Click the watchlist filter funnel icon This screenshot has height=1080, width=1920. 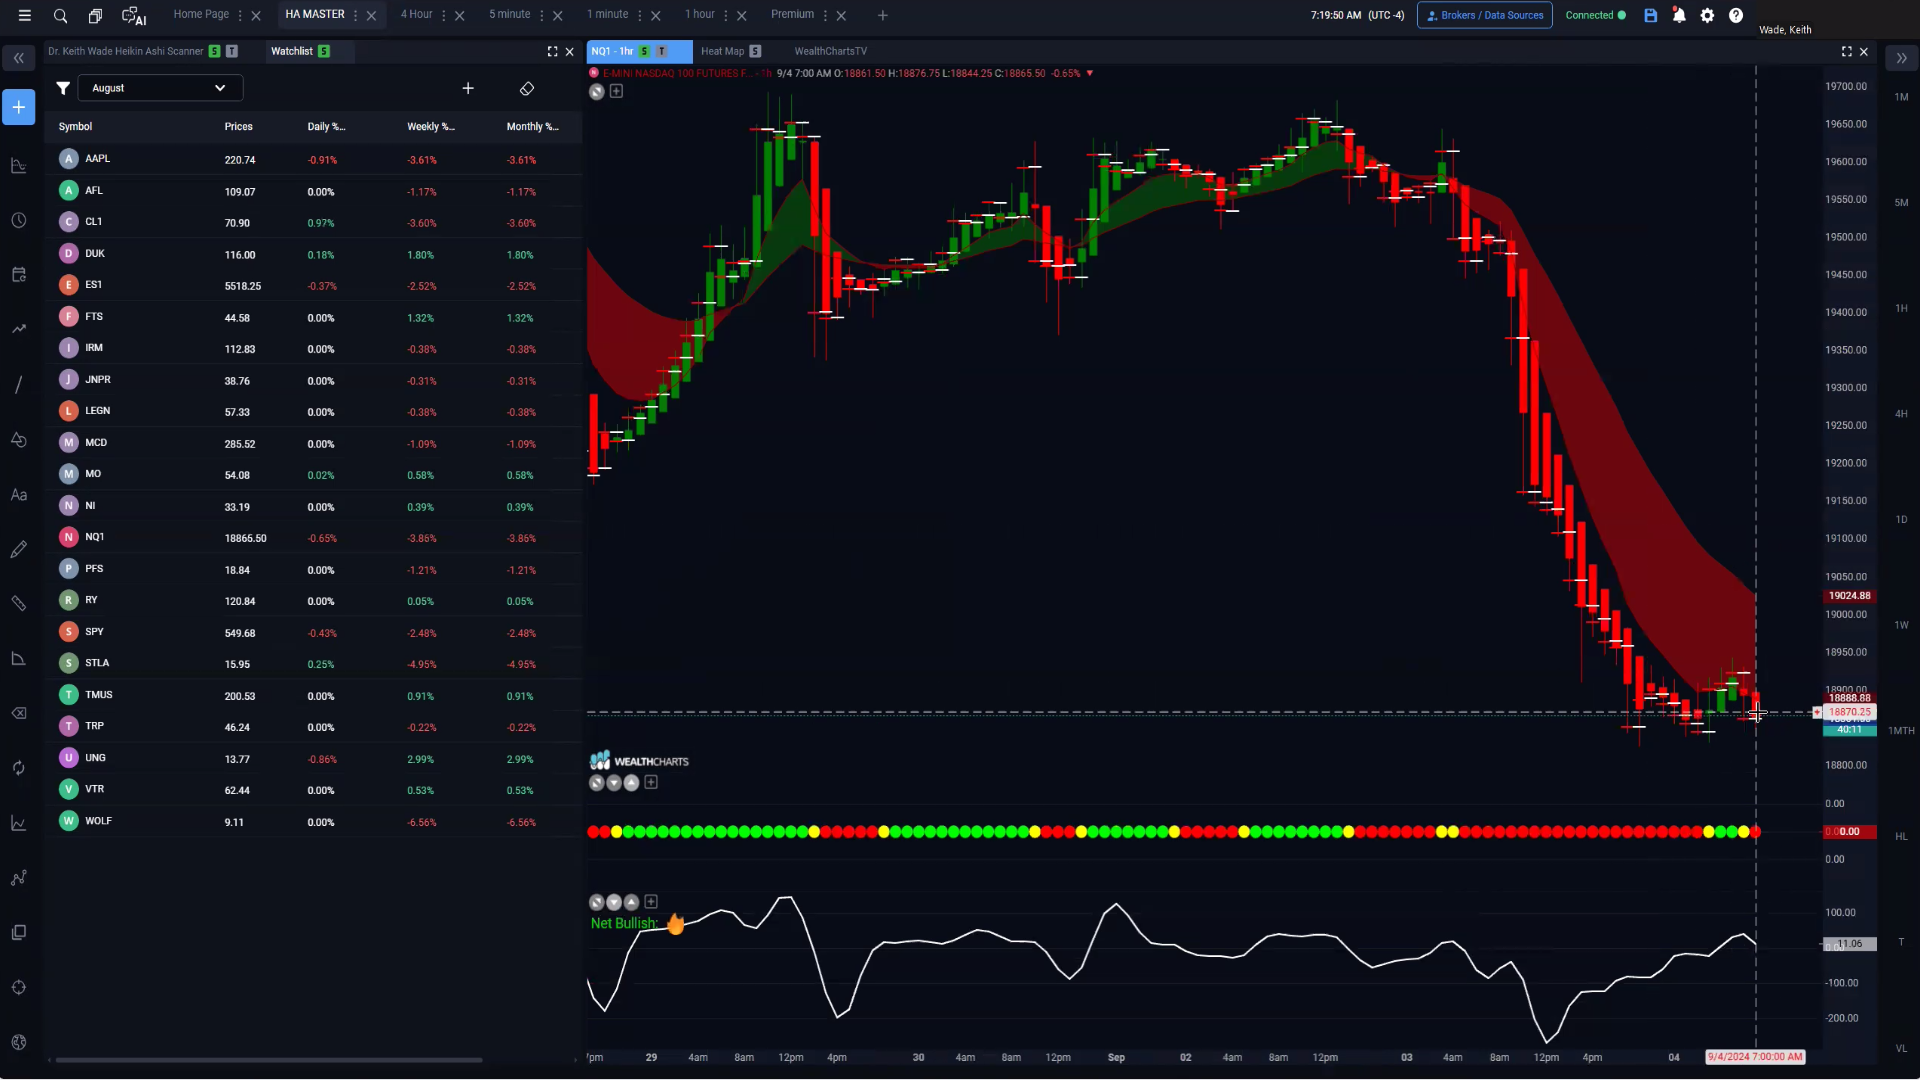63,88
